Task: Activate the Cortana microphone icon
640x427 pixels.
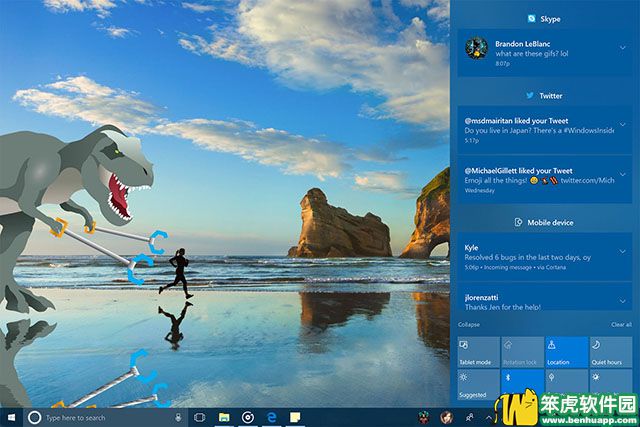Action: [178, 417]
